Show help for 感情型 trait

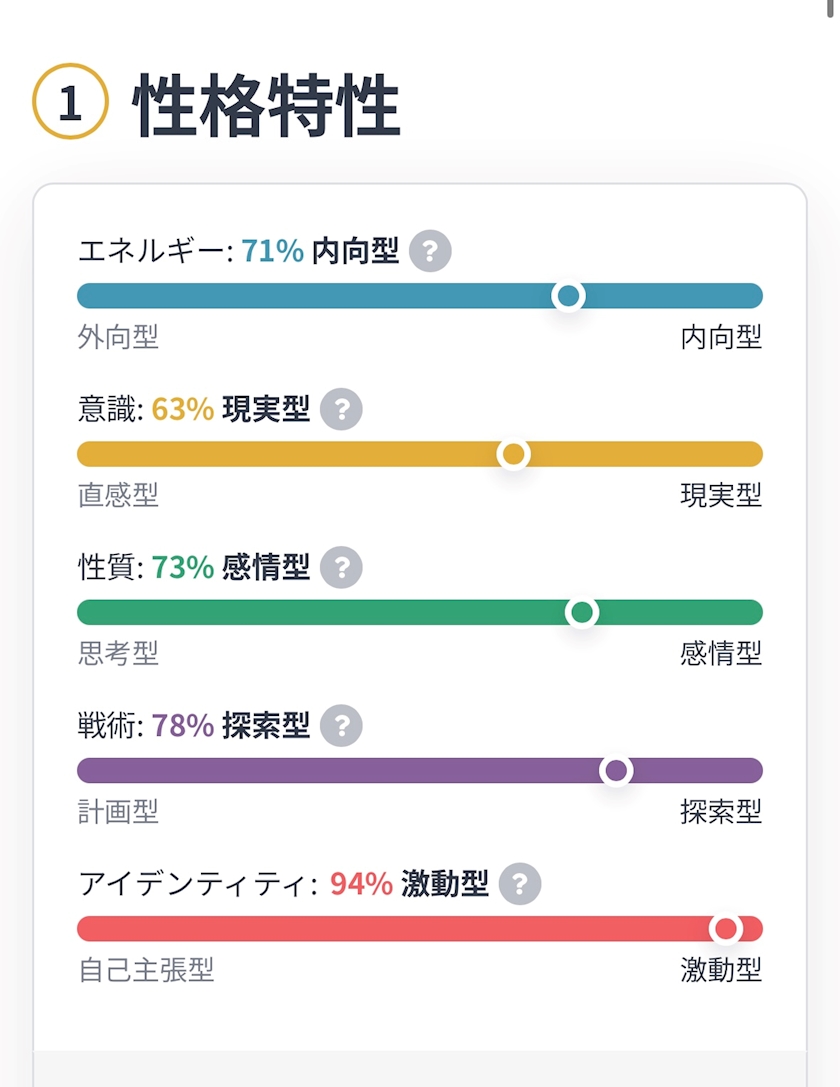(341, 567)
